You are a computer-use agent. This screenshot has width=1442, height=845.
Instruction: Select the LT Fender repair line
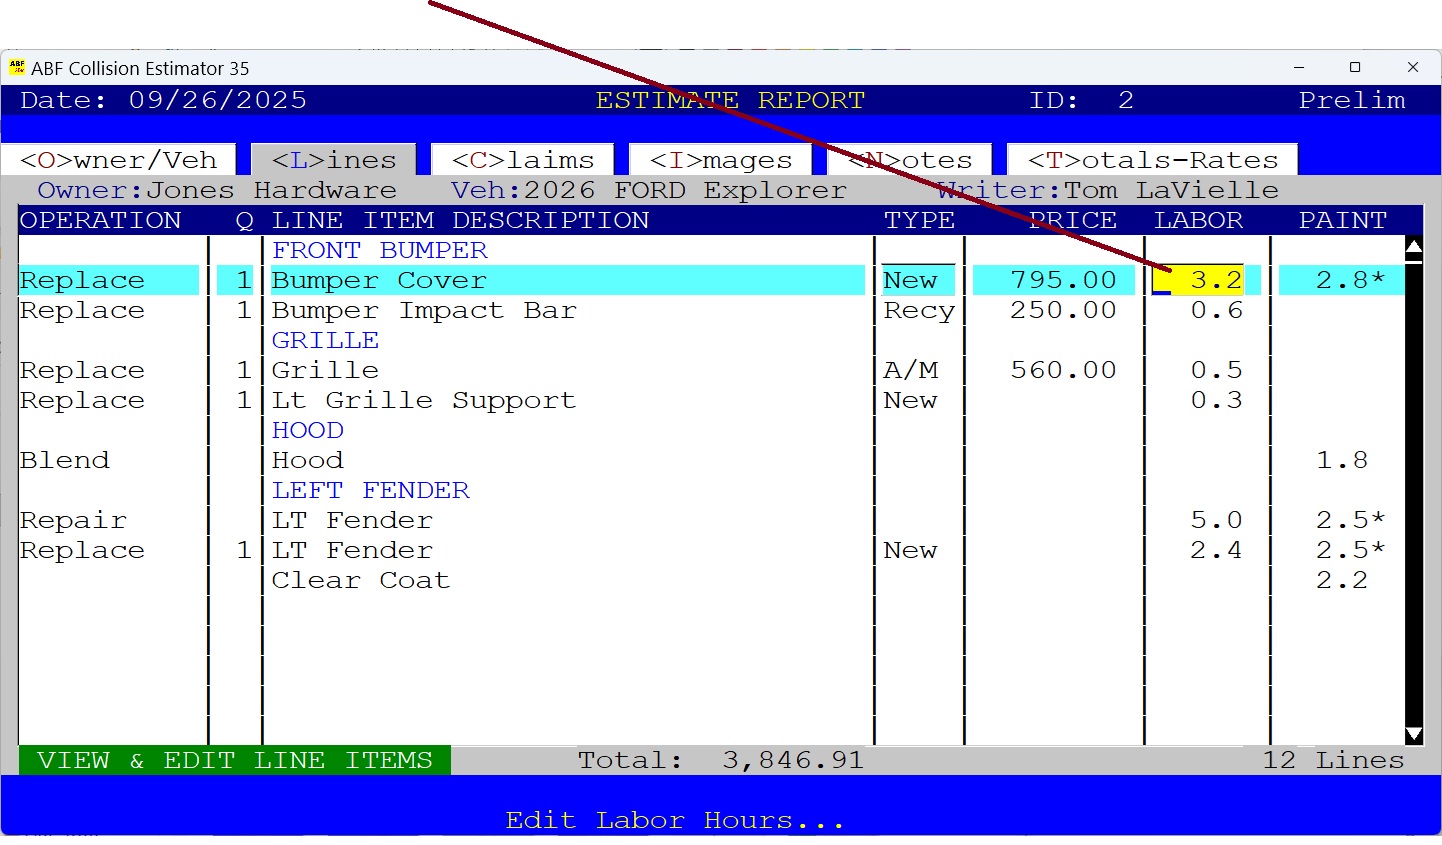point(350,519)
